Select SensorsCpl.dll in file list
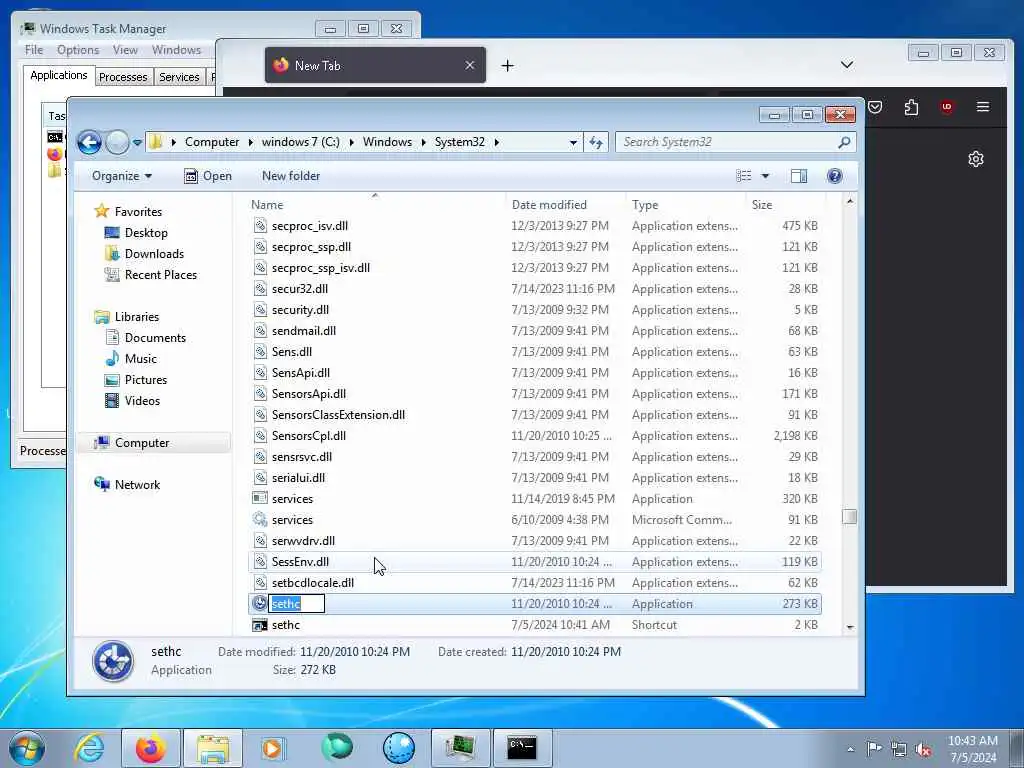This screenshot has width=1024, height=768. [x=535, y=436]
